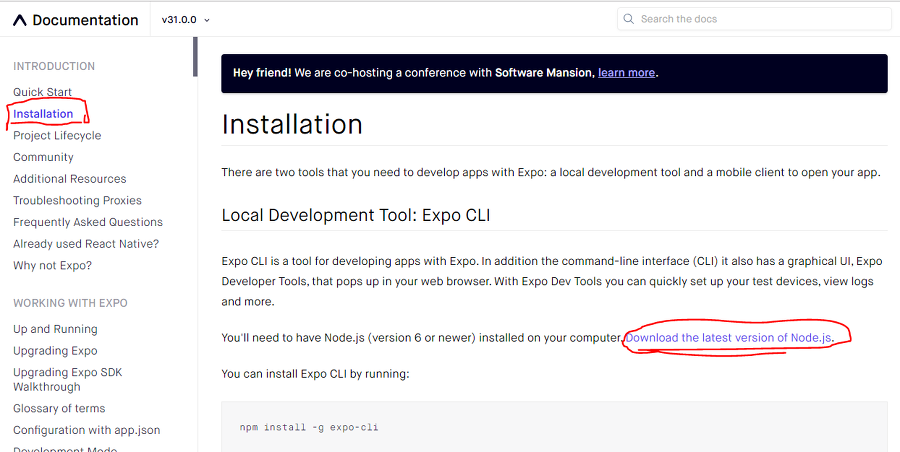The height and width of the screenshot is (452, 900).
Task: Click the Installation page heading
Action: click(x=292, y=124)
